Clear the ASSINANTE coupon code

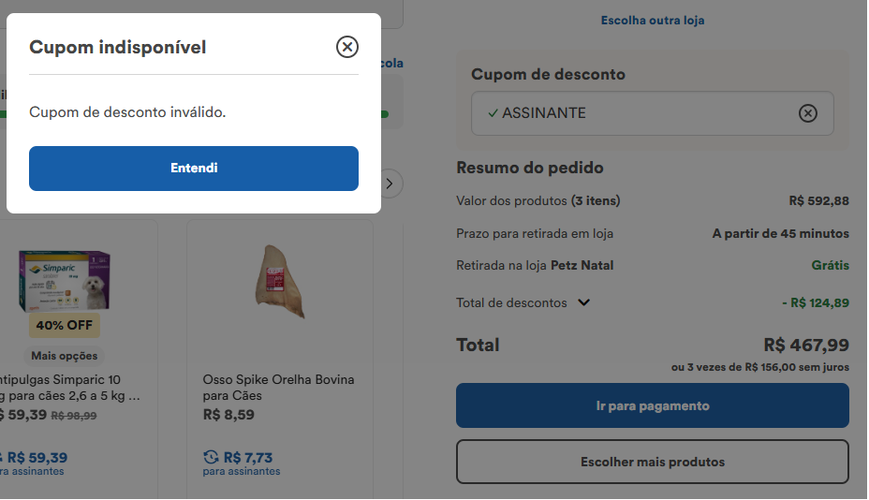pos(808,113)
